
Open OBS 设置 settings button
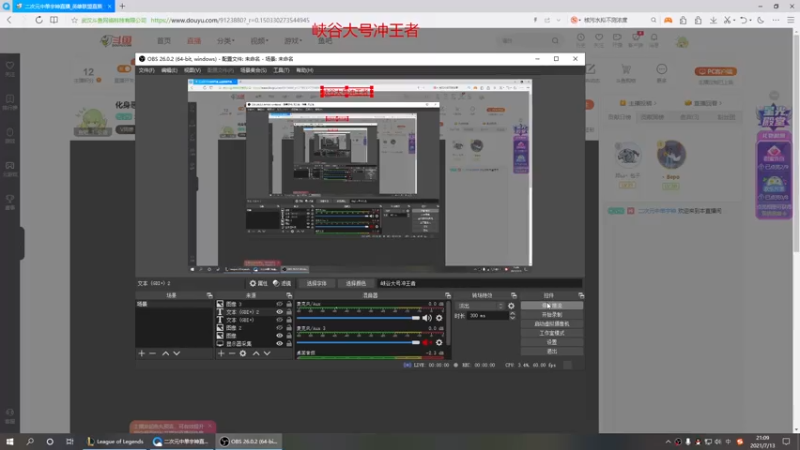(x=552, y=342)
